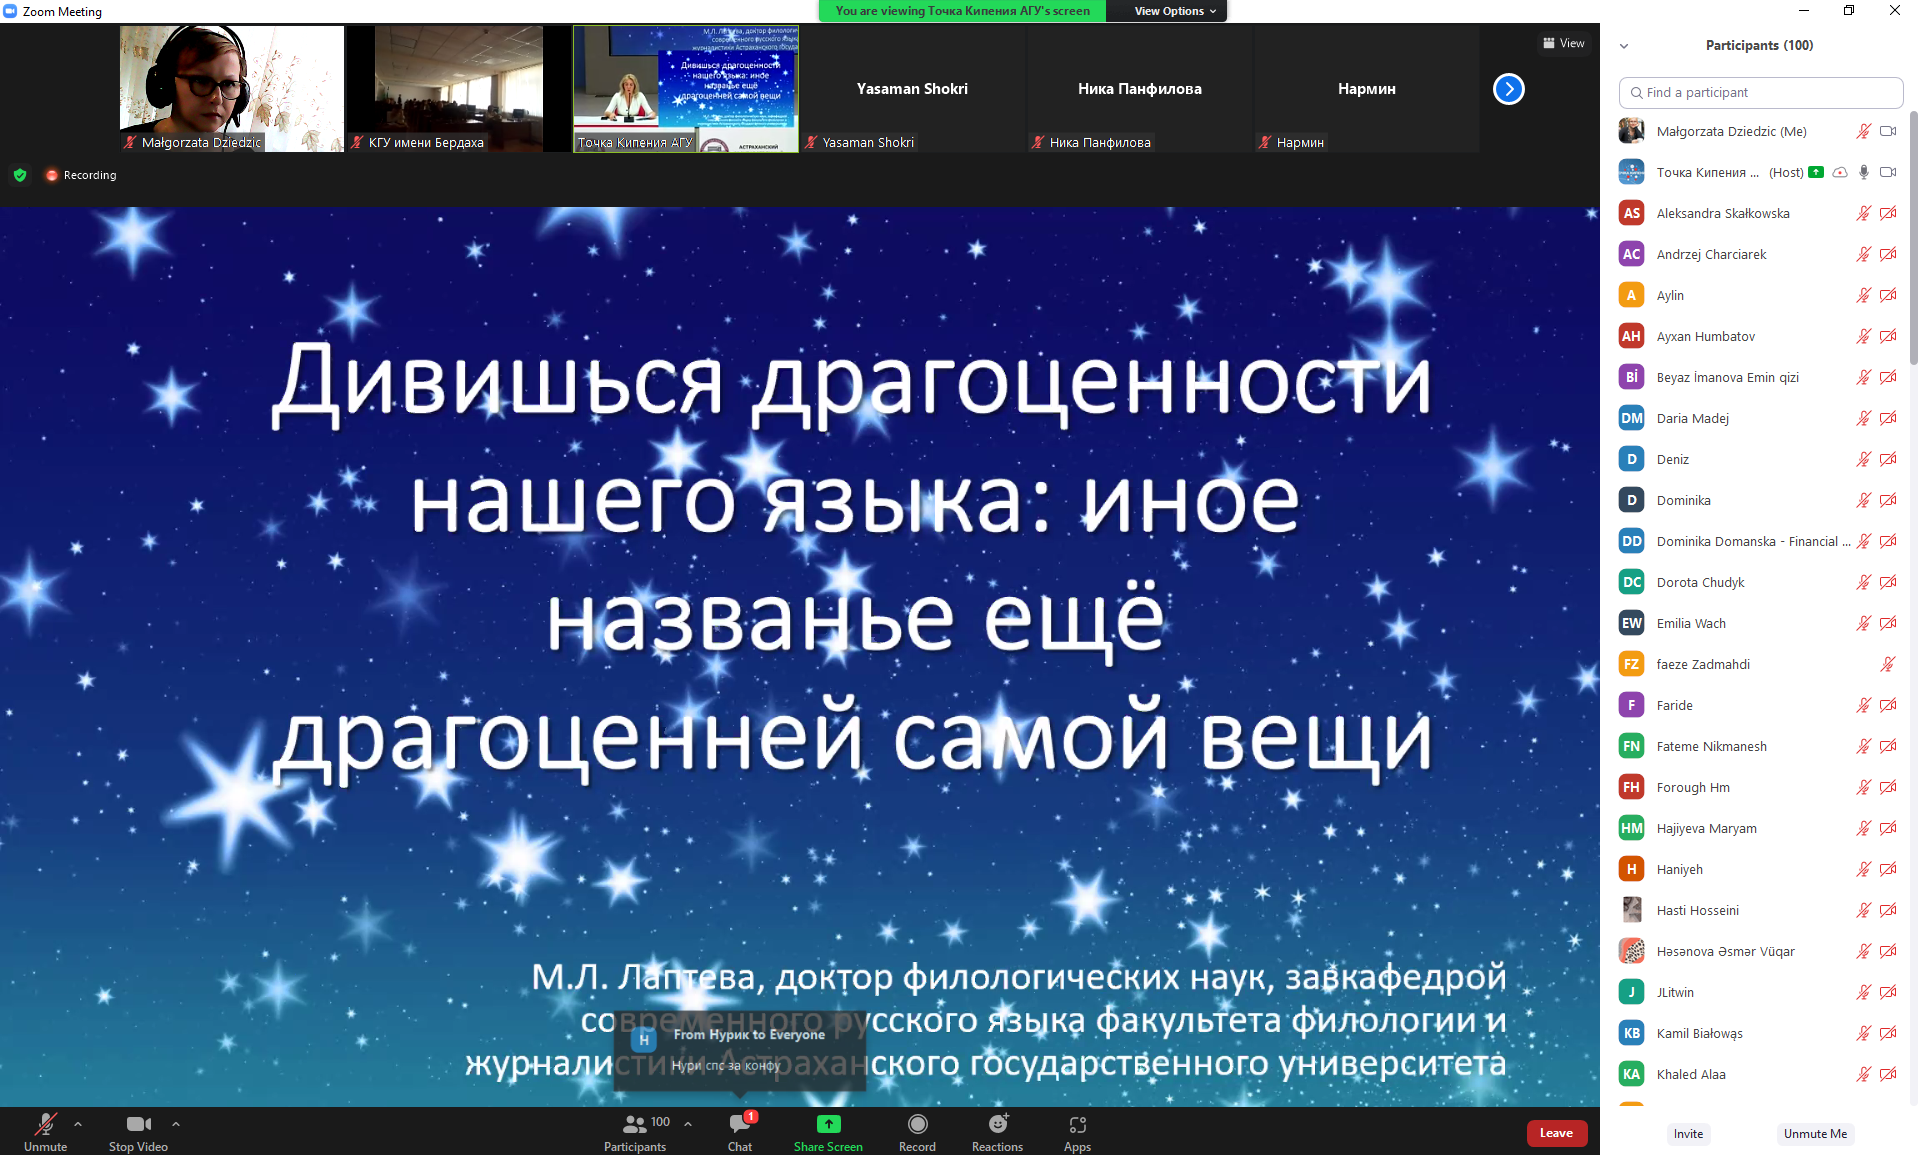Collapse the Participants panel chevron
Viewport: 1920px width, 1155px height.
coord(1624,46)
